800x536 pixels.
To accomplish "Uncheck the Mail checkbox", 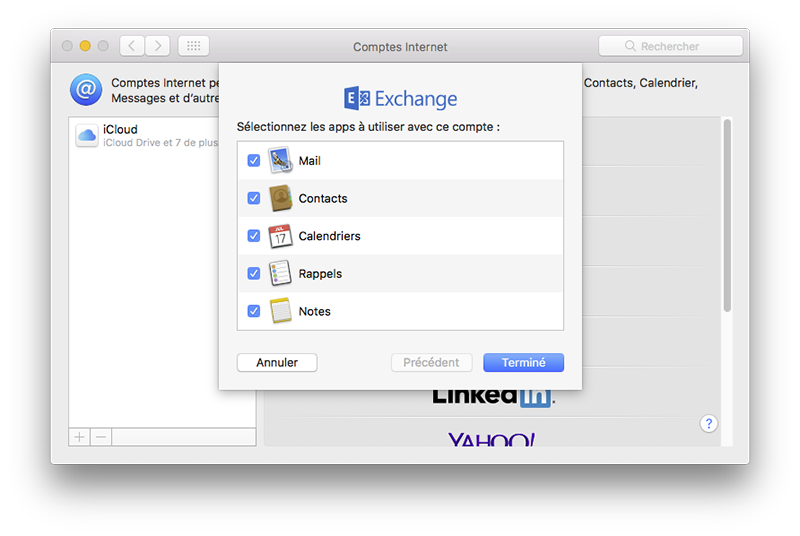I will tap(254, 160).
